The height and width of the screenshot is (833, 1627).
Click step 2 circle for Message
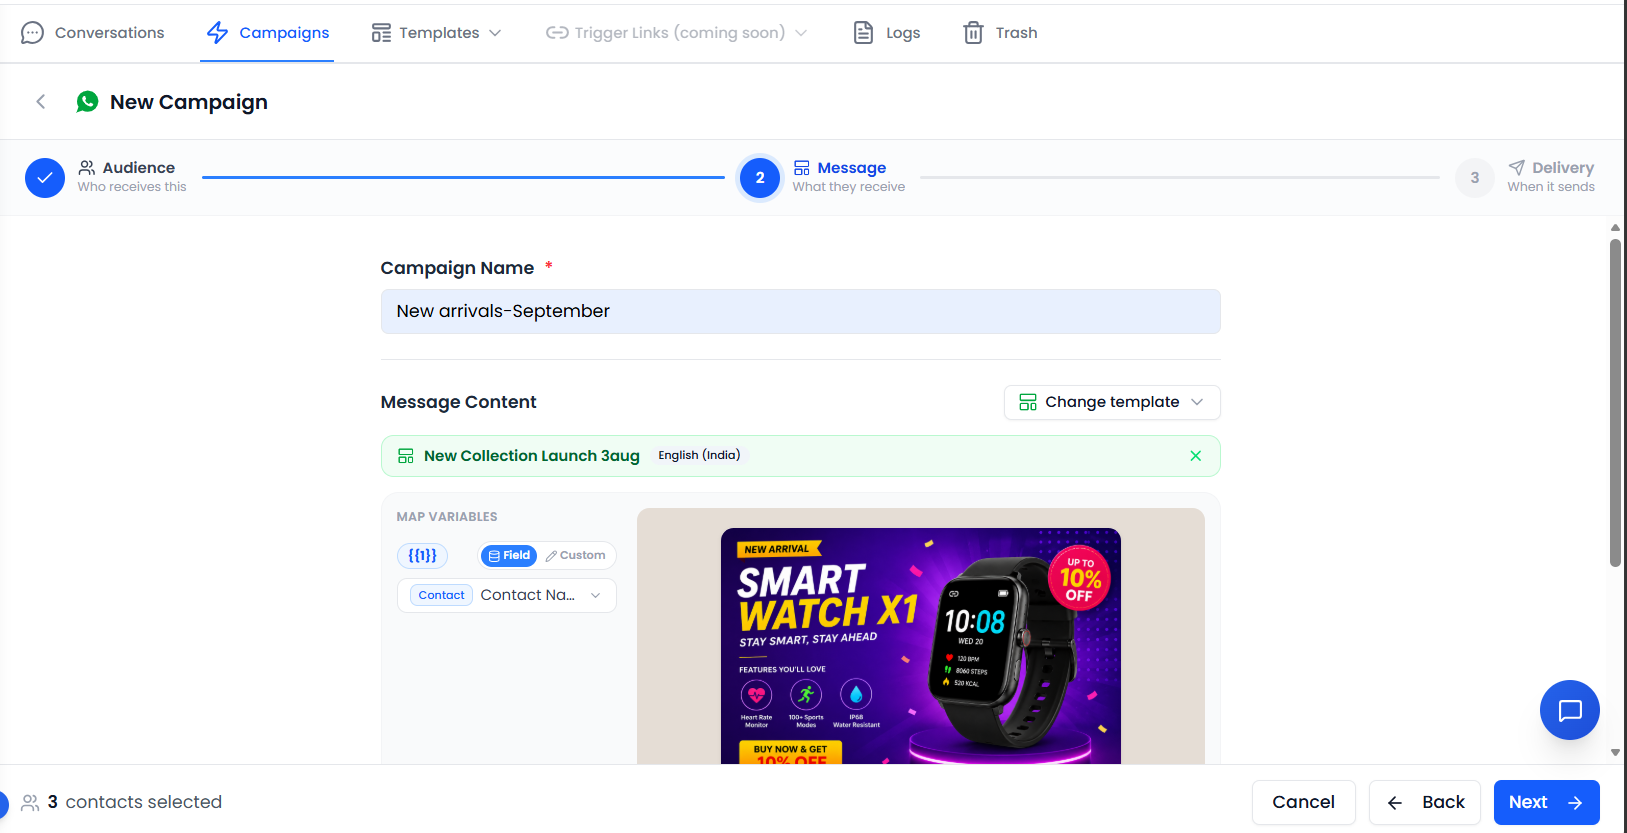[760, 178]
